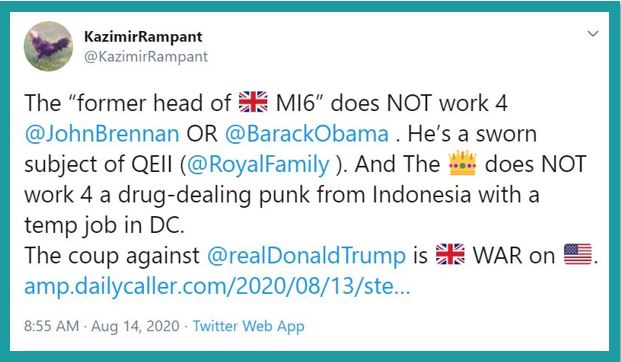
Task: Open the @BarackObama mention
Action: click(x=307, y=134)
